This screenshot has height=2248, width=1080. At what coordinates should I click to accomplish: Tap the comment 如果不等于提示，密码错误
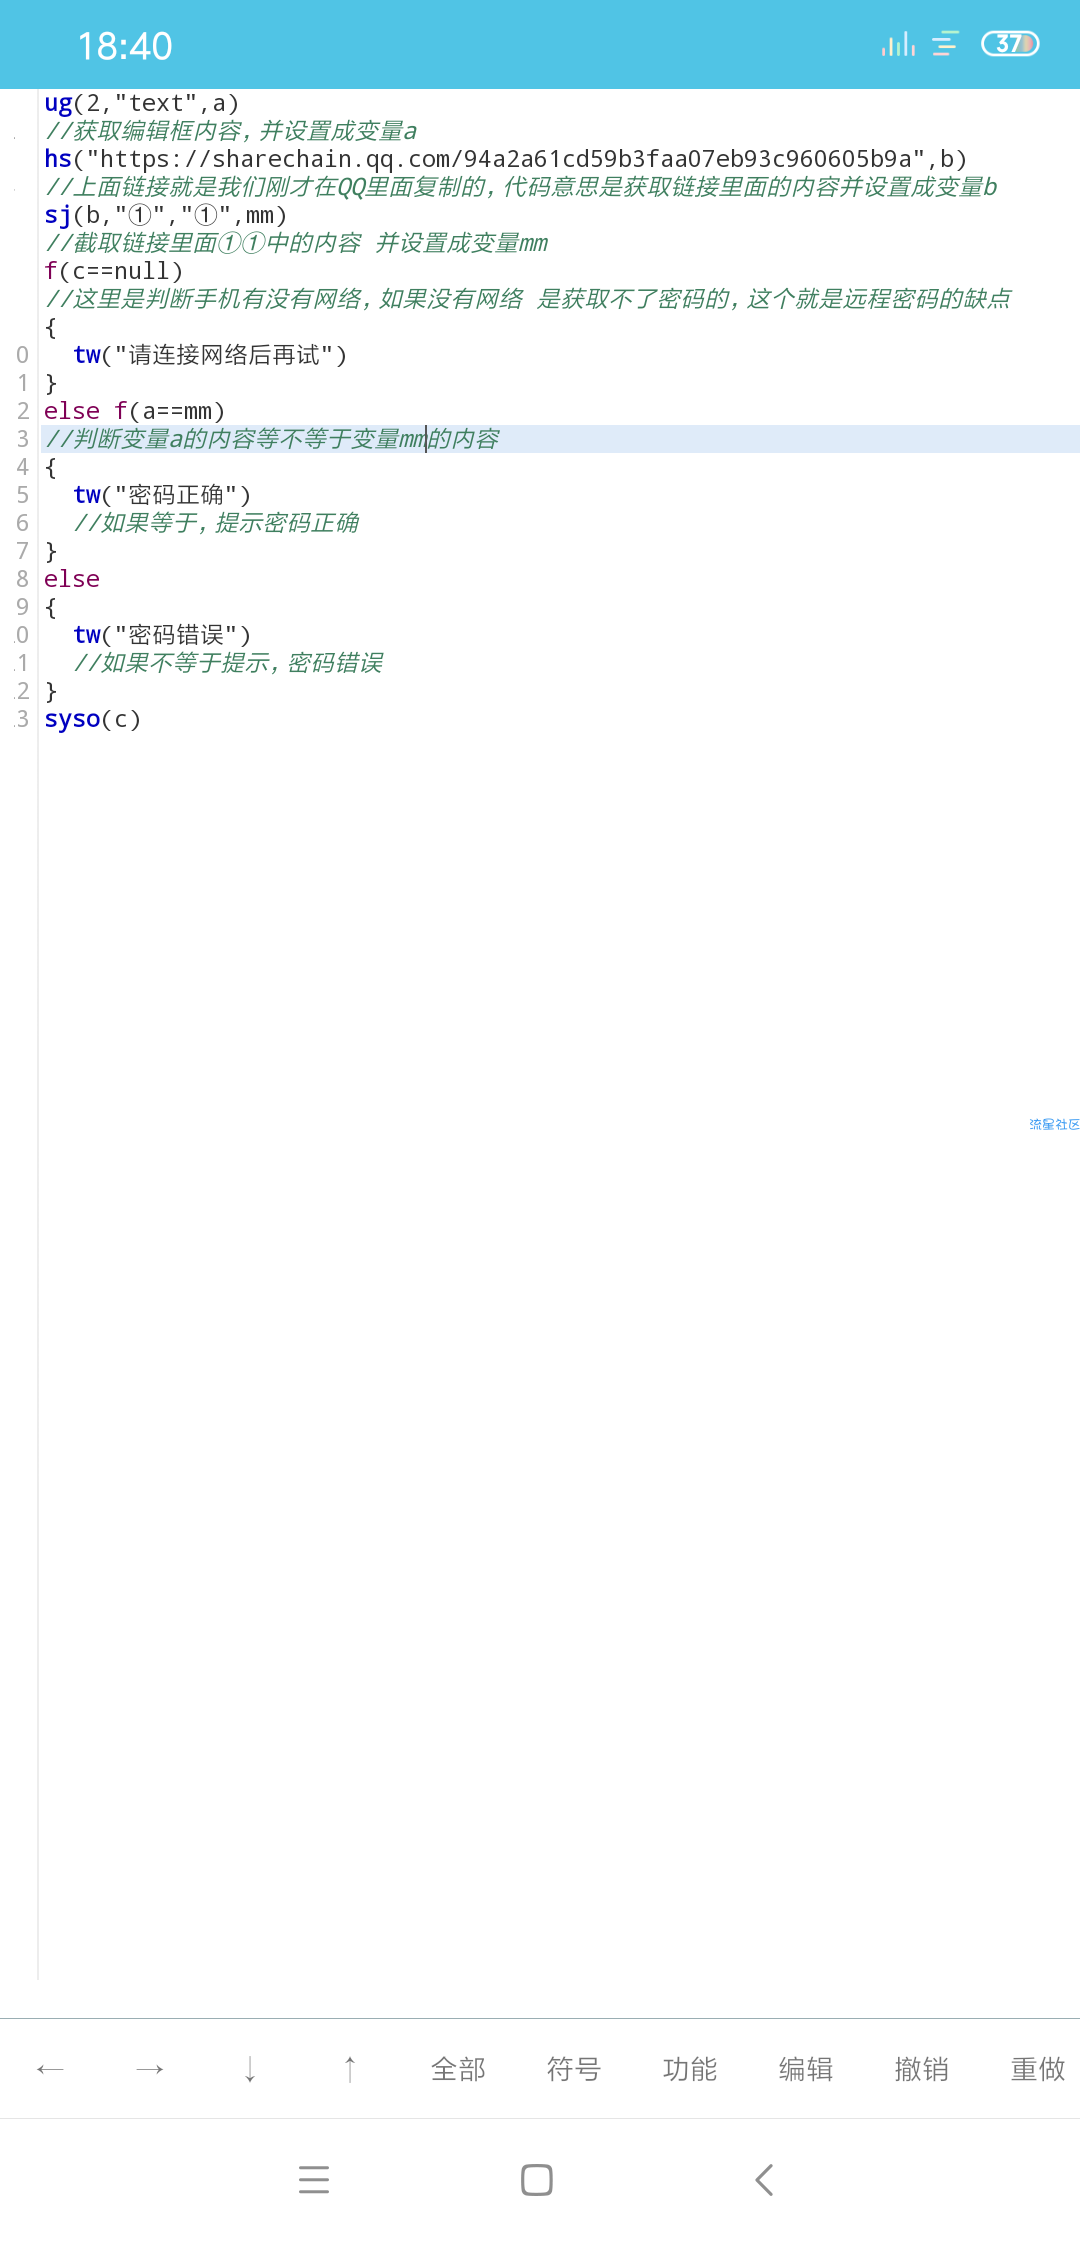point(228,663)
